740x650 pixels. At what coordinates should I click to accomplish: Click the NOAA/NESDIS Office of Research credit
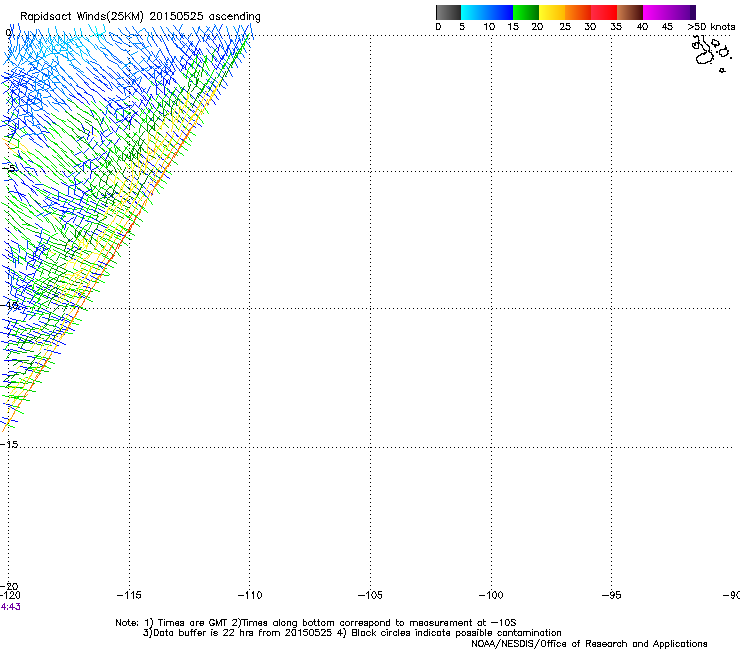point(589,644)
